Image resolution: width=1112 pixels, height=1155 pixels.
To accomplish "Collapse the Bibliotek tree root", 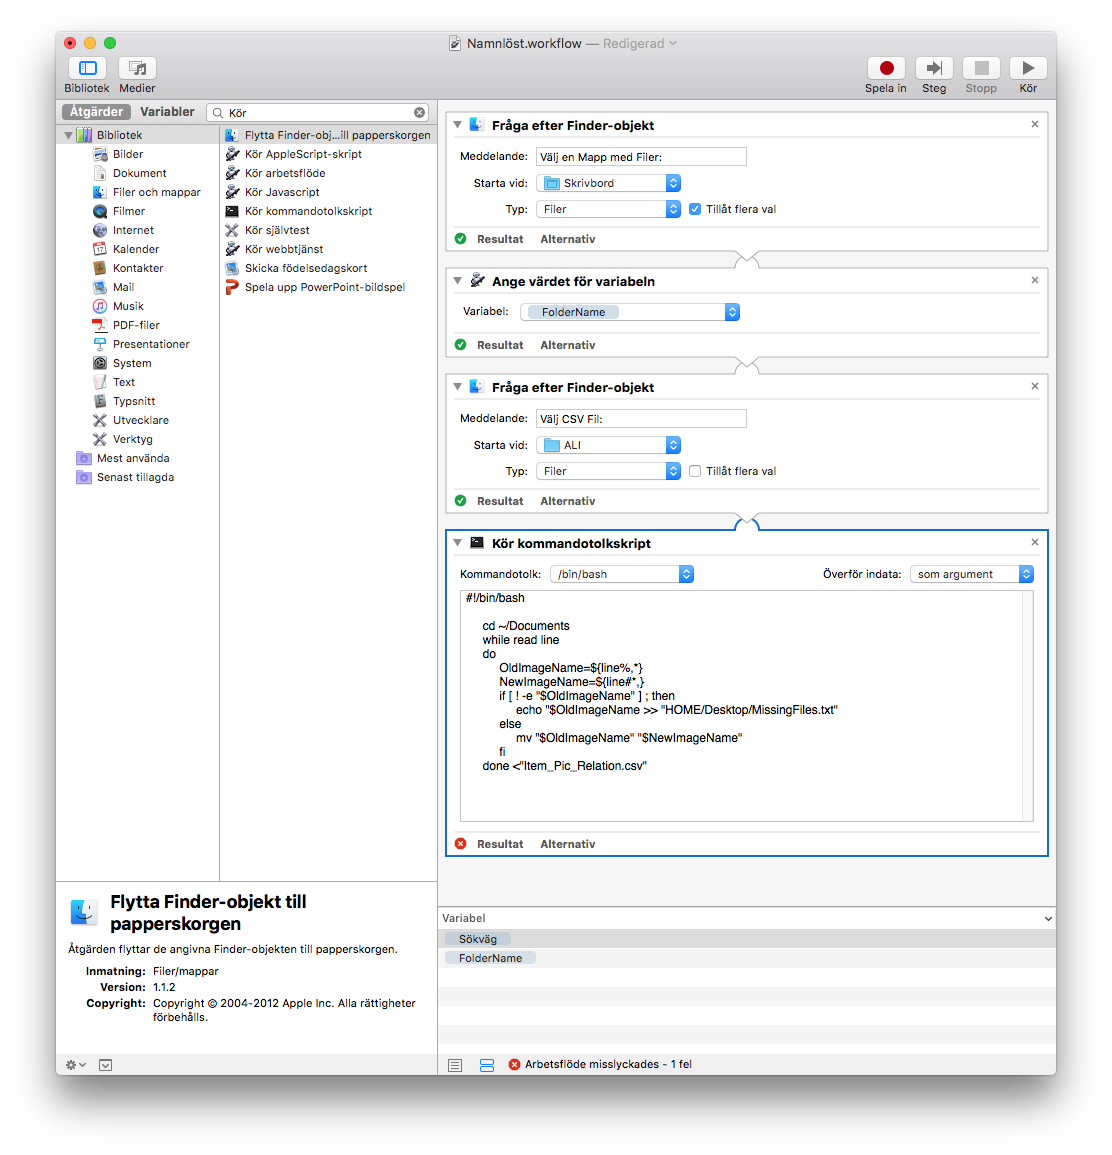I will coord(68,136).
